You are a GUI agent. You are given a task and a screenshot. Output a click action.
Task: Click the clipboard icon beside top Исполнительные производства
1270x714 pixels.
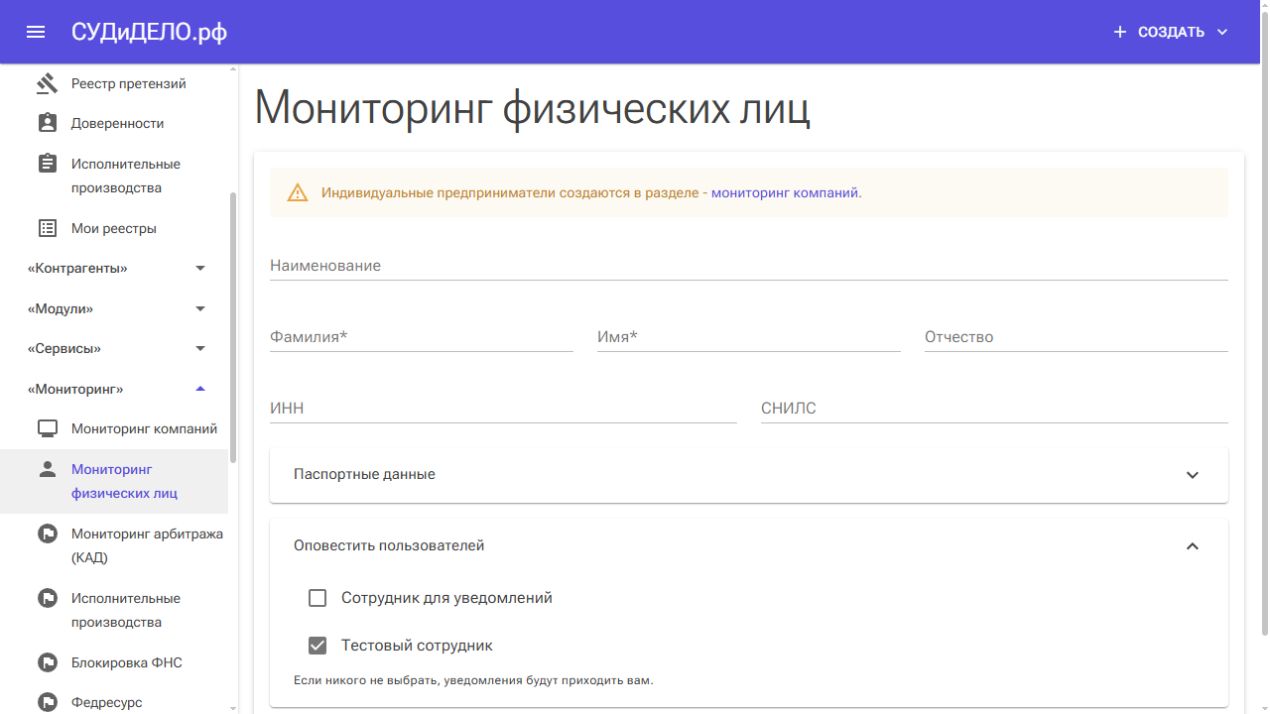coord(47,163)
